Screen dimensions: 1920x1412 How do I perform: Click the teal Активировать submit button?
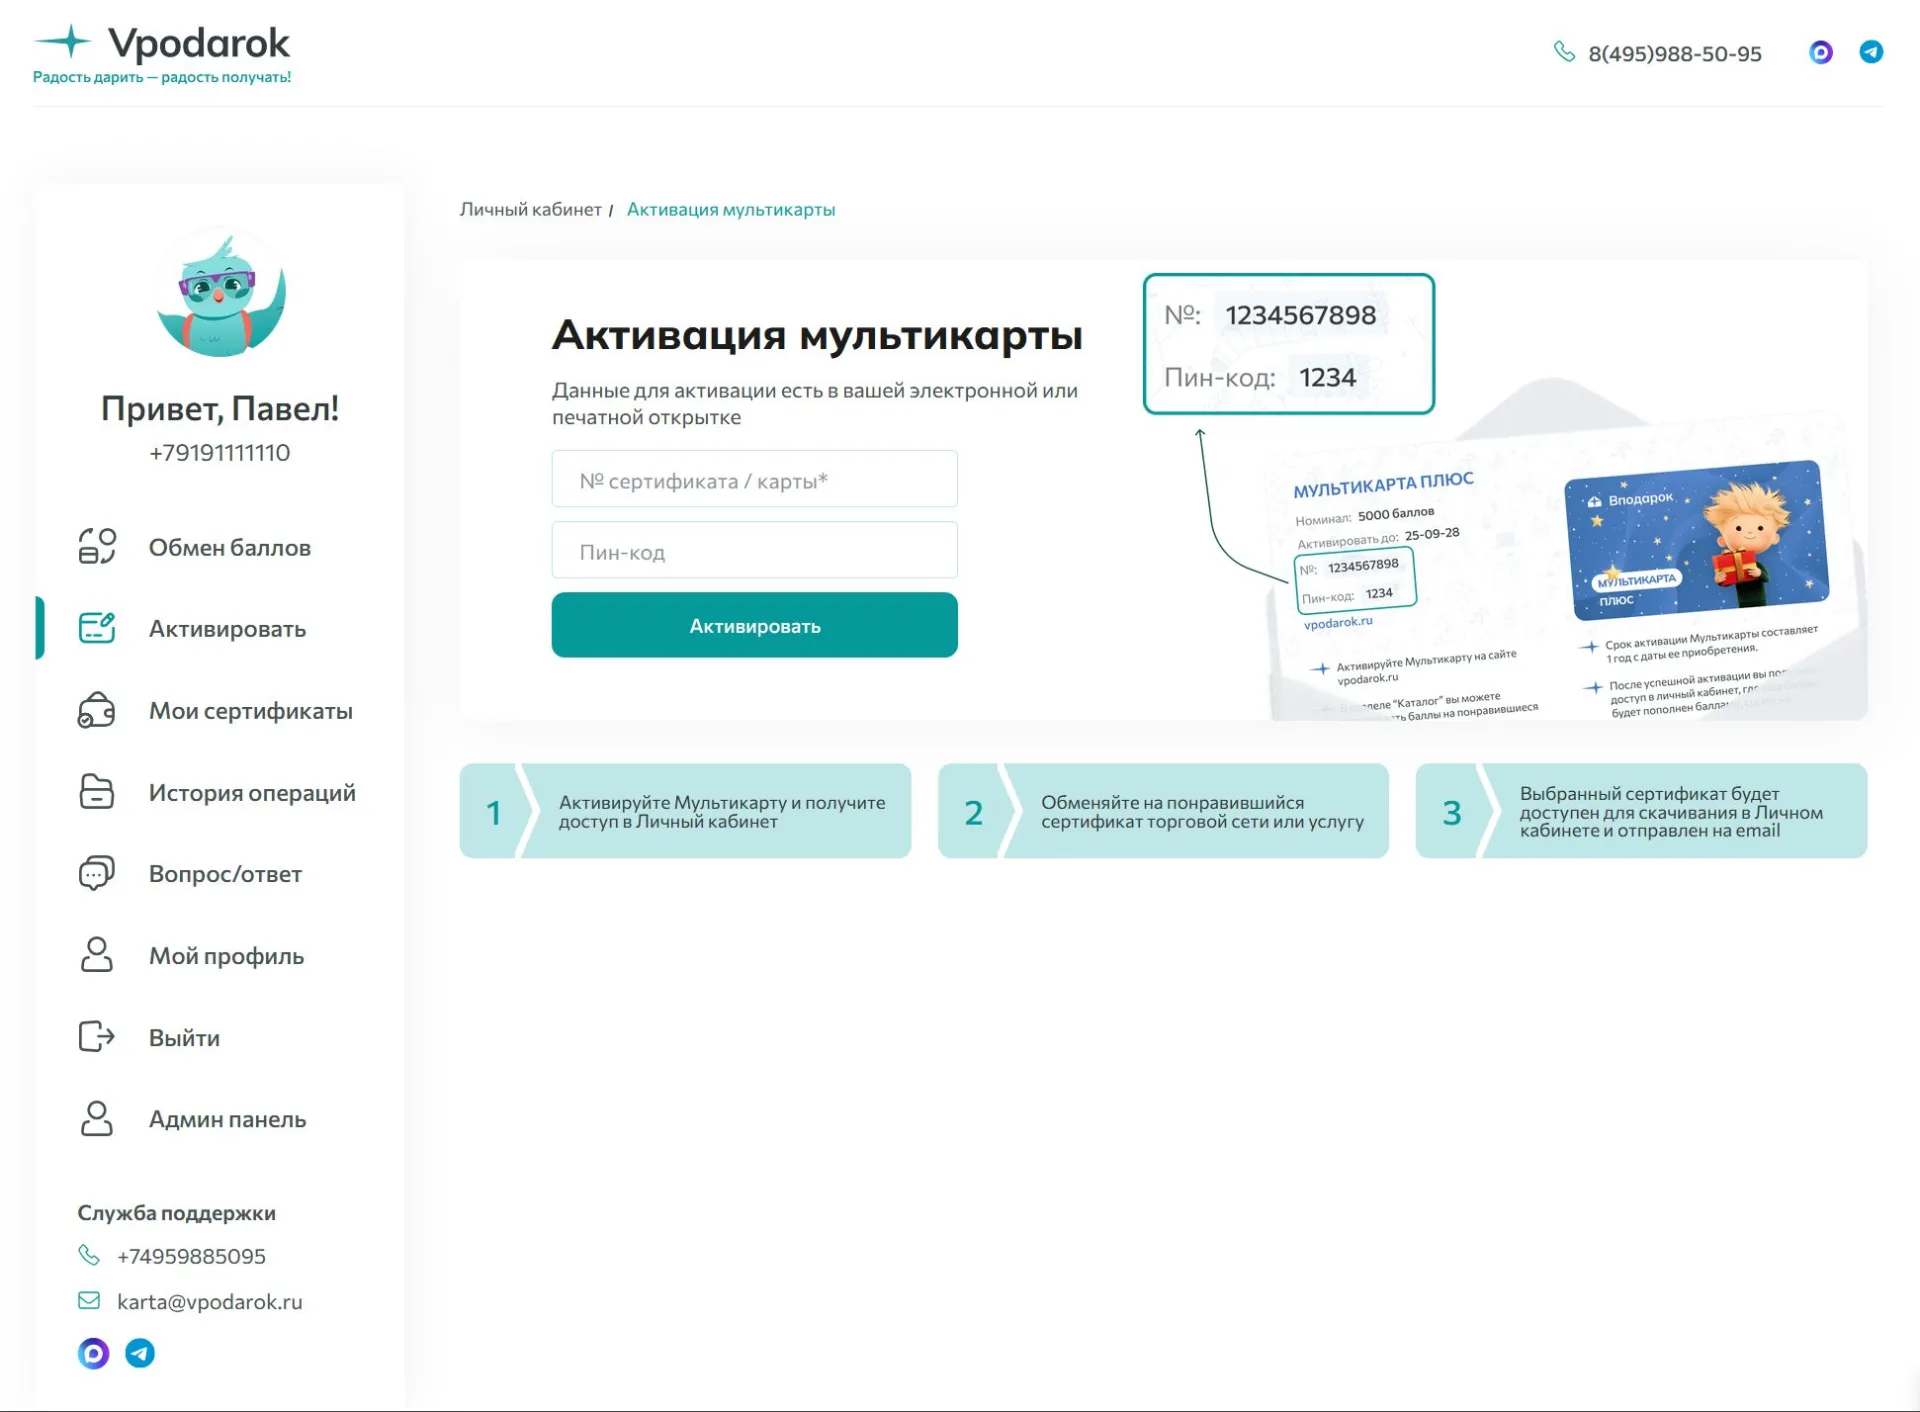(755, 625)
